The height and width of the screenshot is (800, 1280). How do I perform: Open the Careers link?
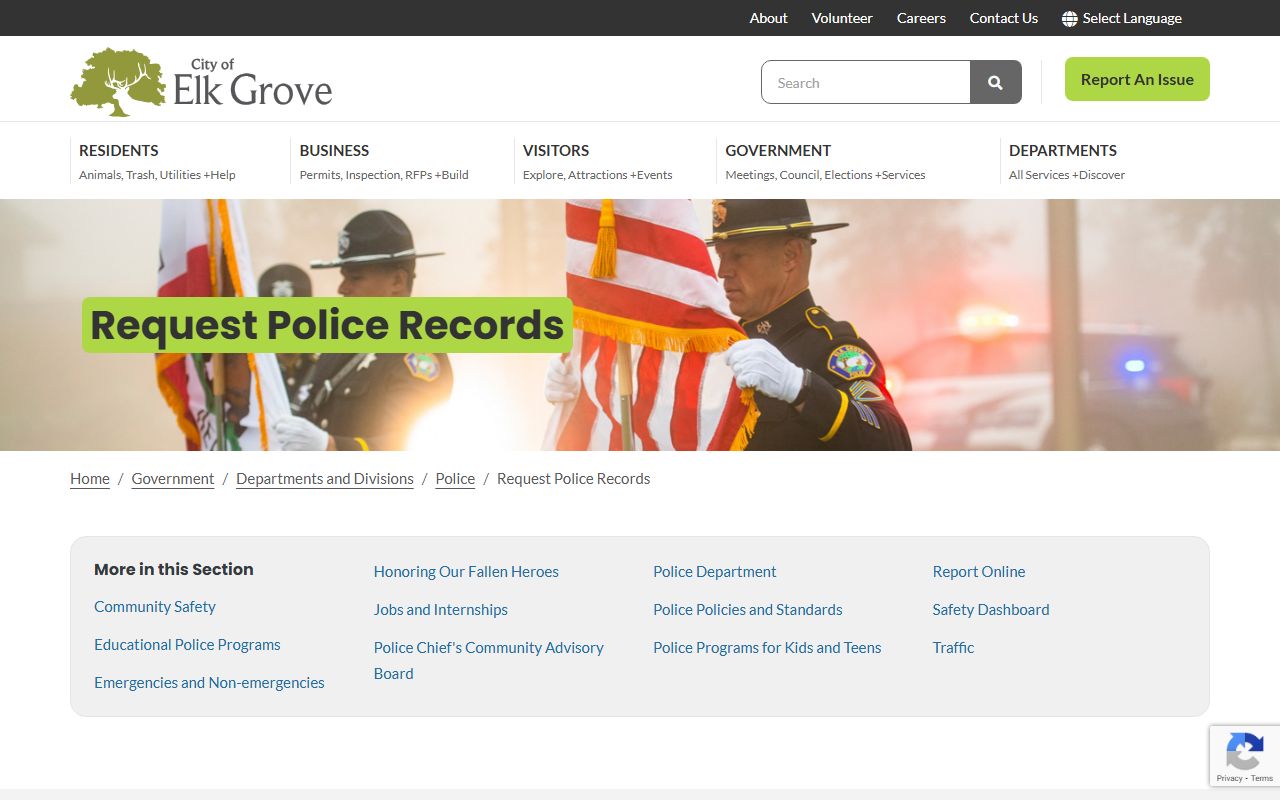coord(921,18)
